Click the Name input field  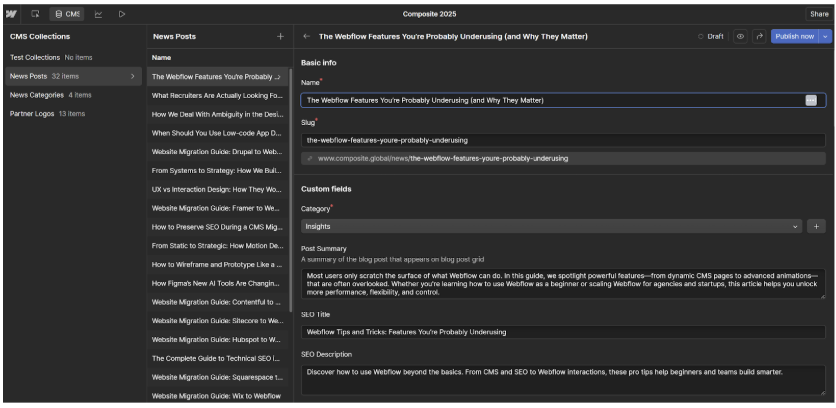coord(564,100)
